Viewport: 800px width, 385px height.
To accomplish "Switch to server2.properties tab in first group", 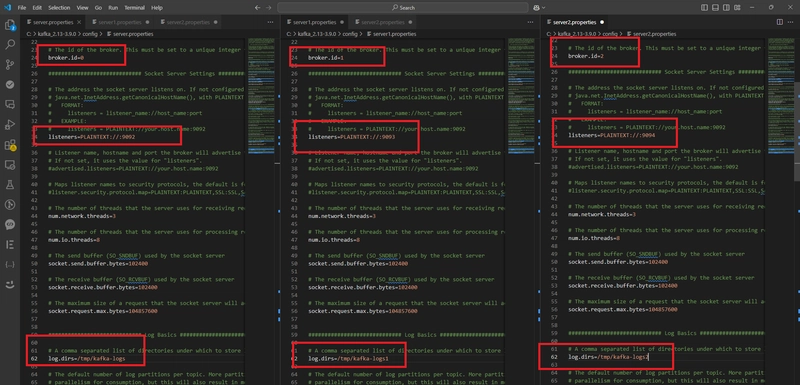I will click(x=188, y=22).
